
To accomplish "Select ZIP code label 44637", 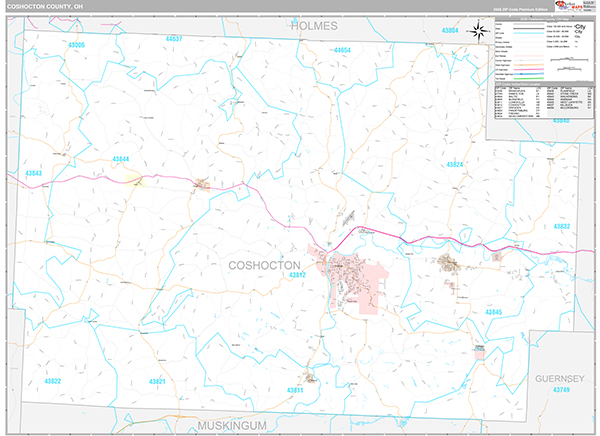I will [174, 39].
